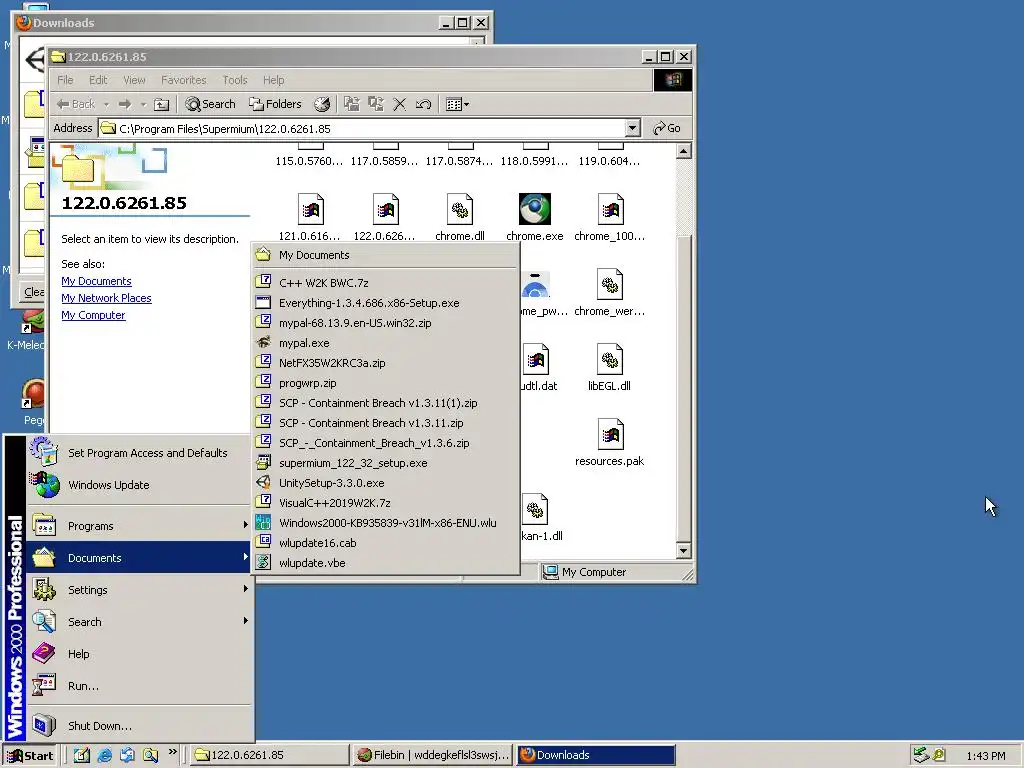The height and width of the screenshot is (768, 1024).
Task: Open Everything-1.3.4.686.x86-Setup.exe recent item
Action: click(x=386, y=303)
